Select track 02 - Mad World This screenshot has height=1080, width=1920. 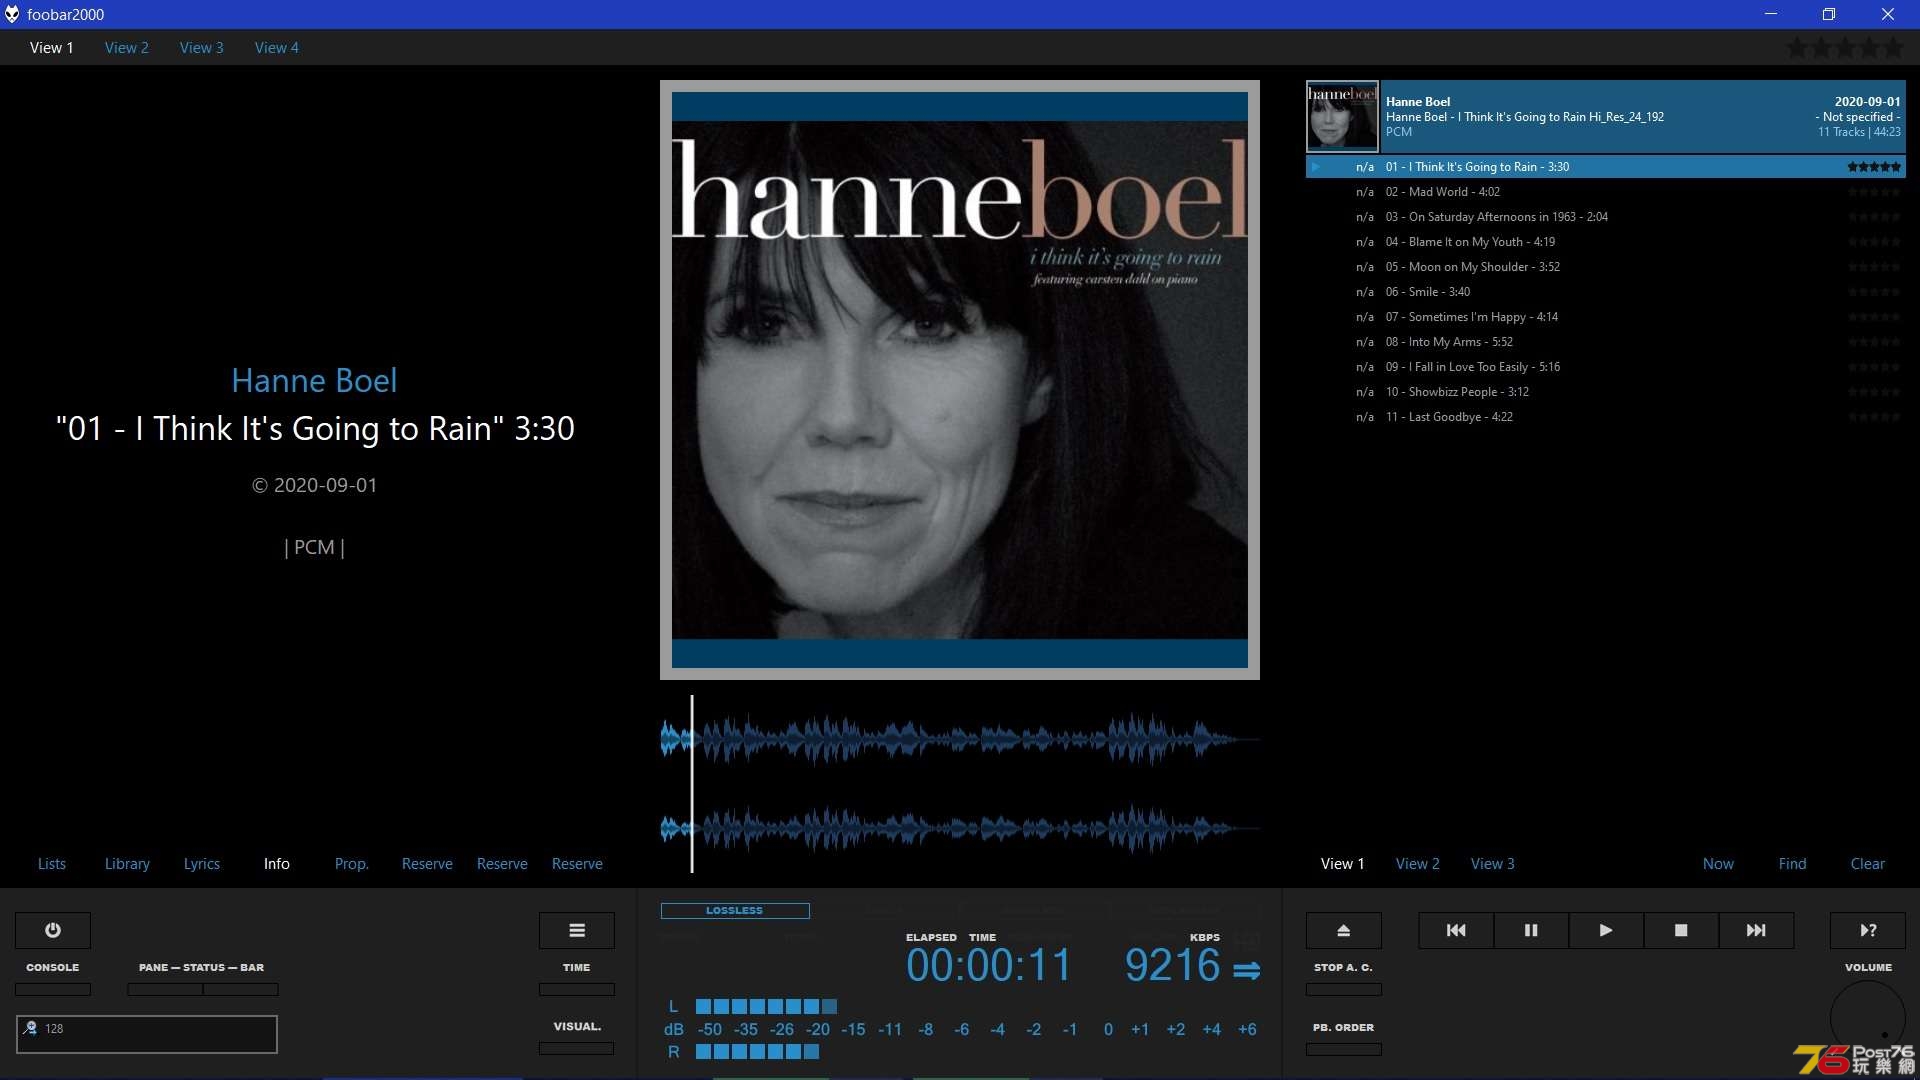(1606, 192)
